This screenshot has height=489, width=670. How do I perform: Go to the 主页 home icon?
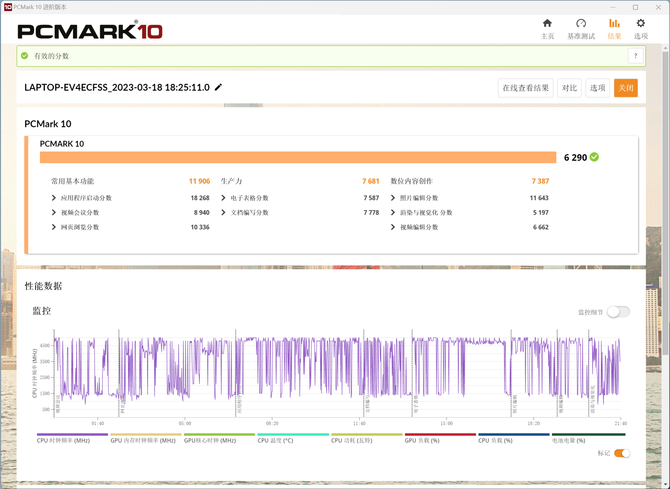click(547, 23)
